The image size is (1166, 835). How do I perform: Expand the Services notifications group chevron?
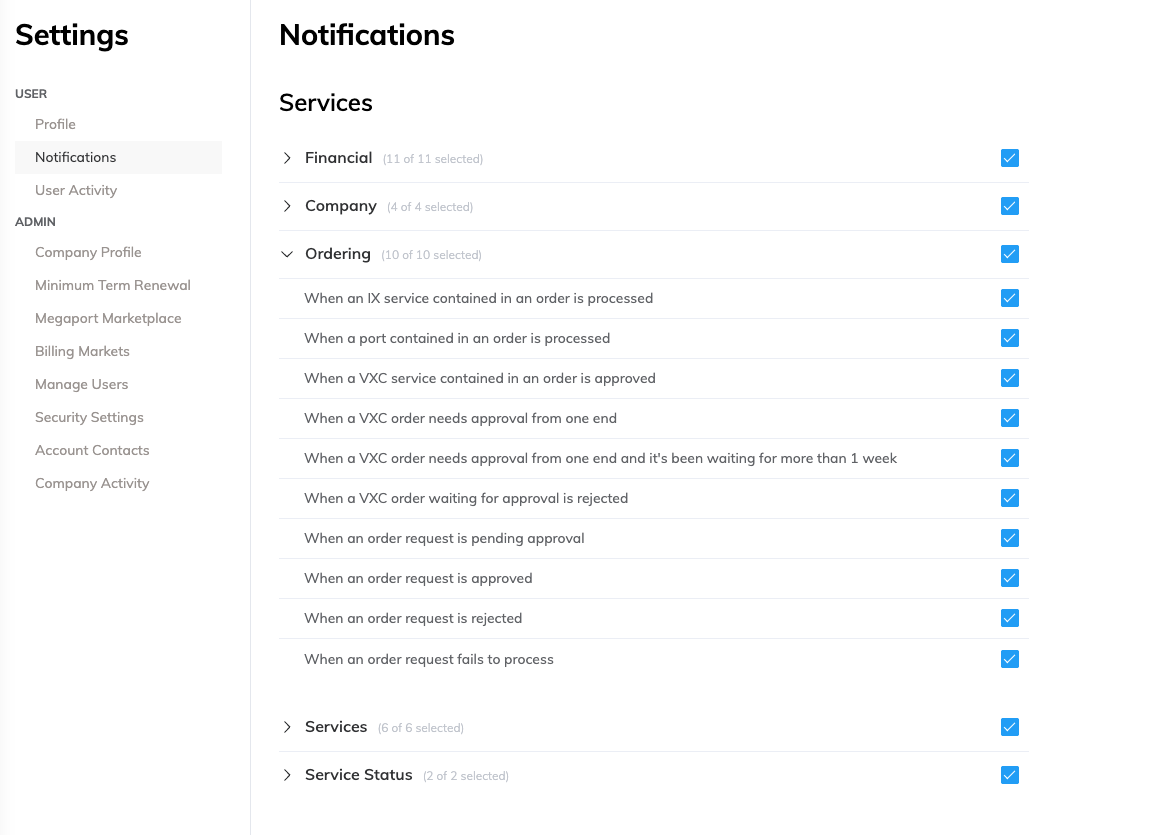coord(287,727)
